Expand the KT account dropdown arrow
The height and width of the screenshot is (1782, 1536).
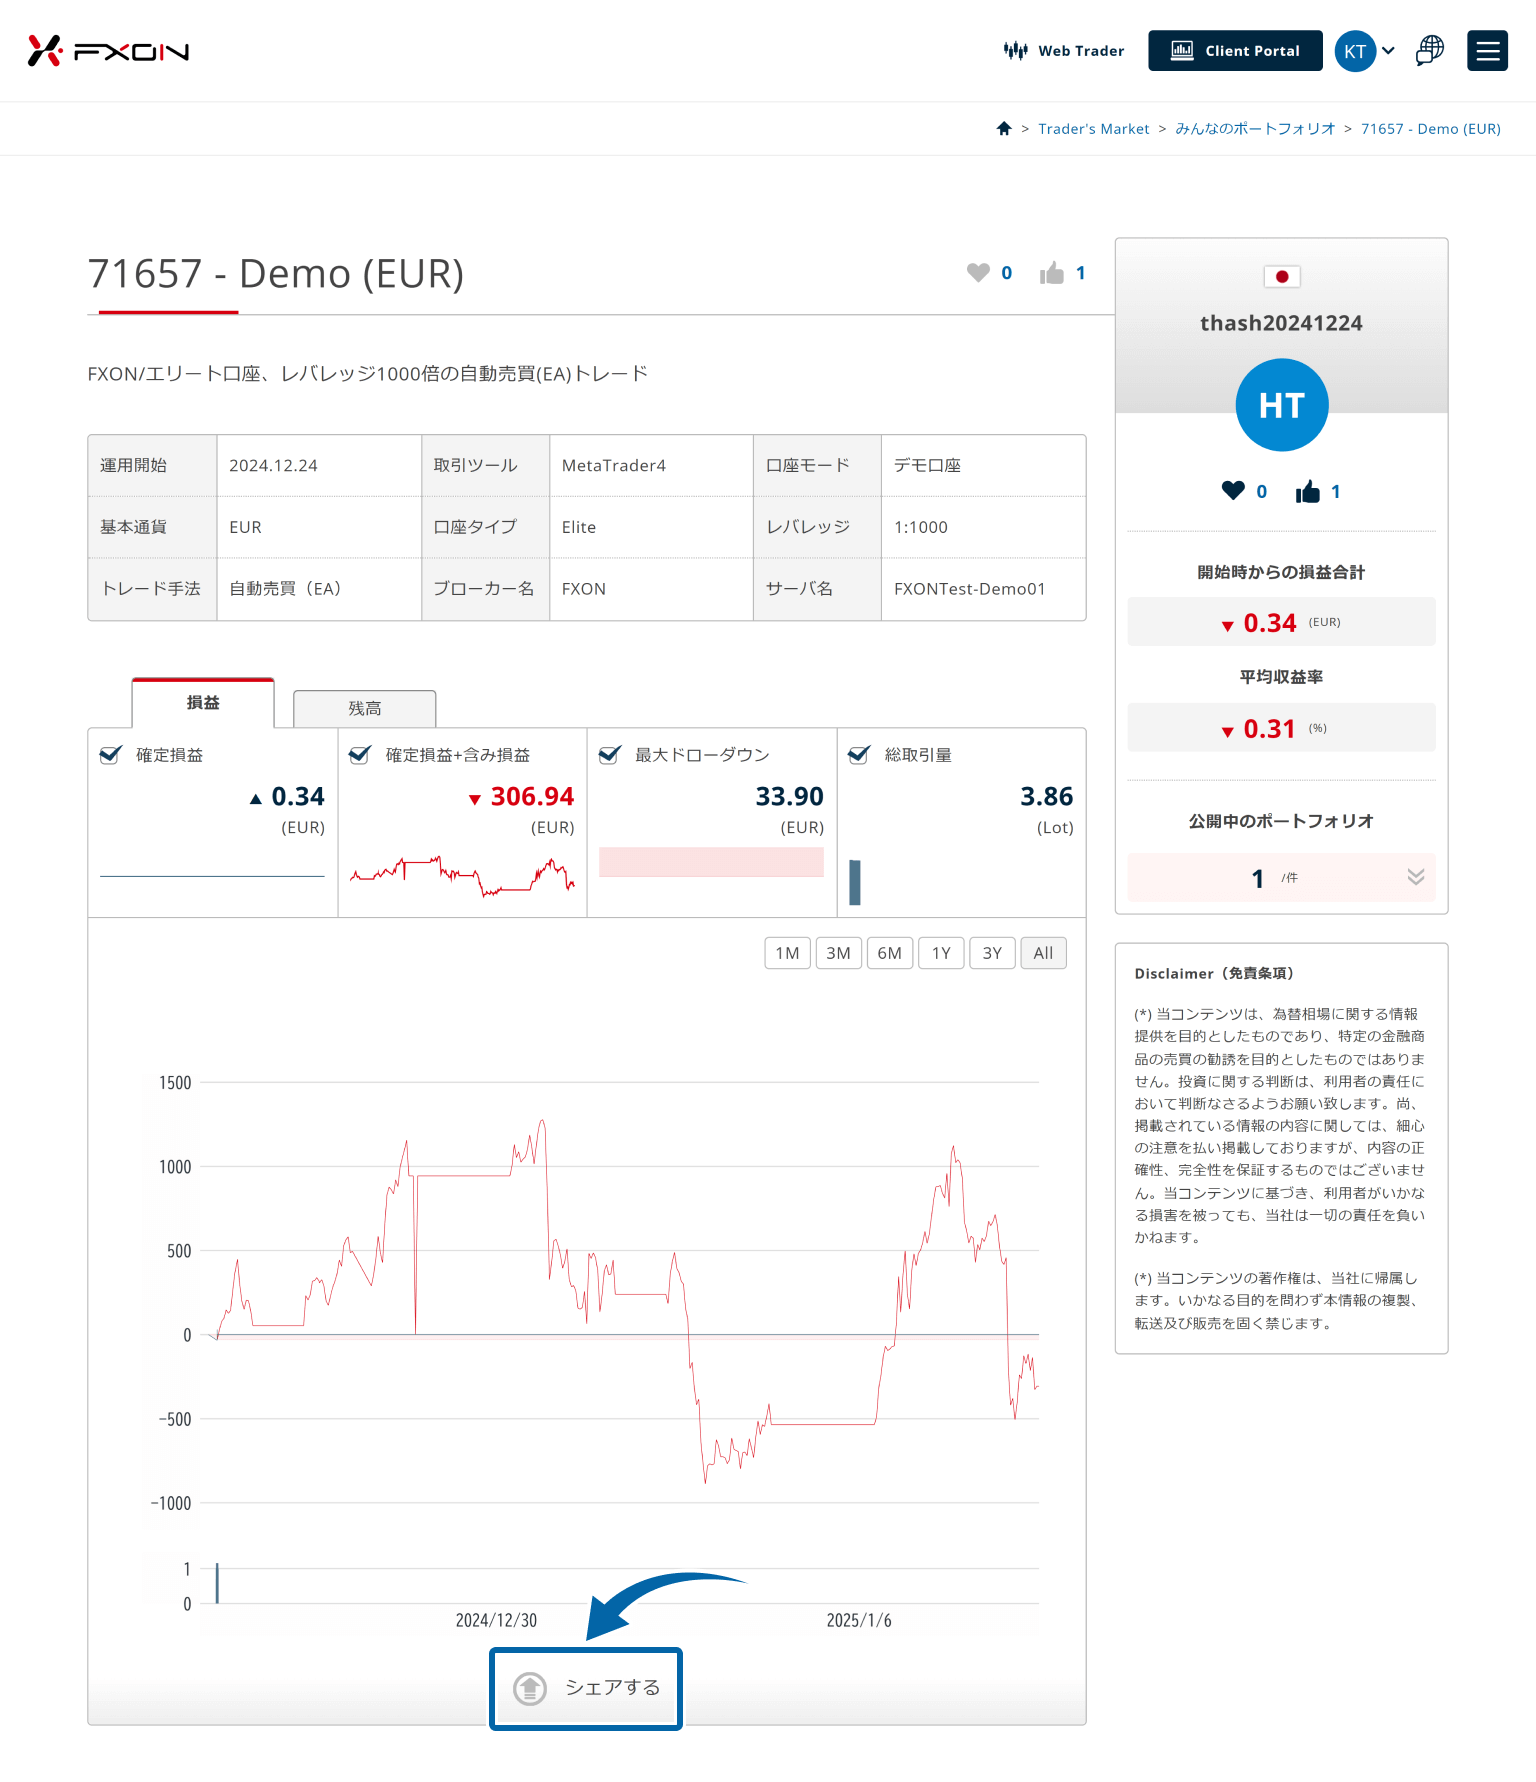pyautogui.click(x=1389, y=51)
